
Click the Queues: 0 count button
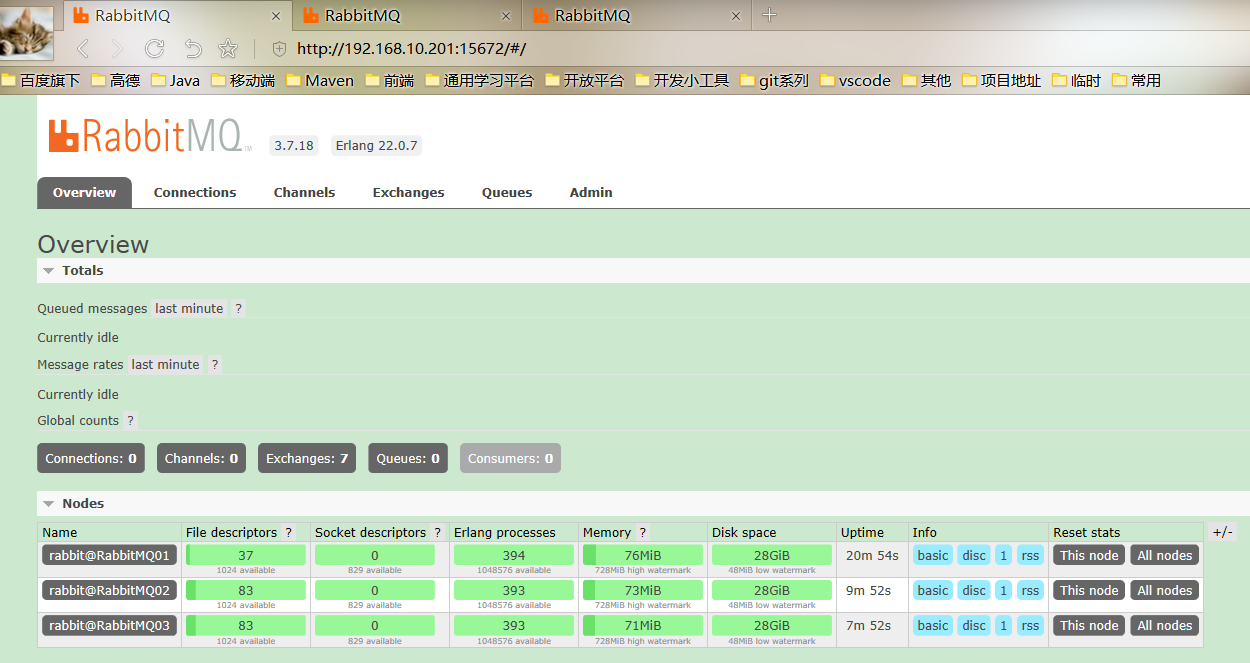[x=408, y=459]
